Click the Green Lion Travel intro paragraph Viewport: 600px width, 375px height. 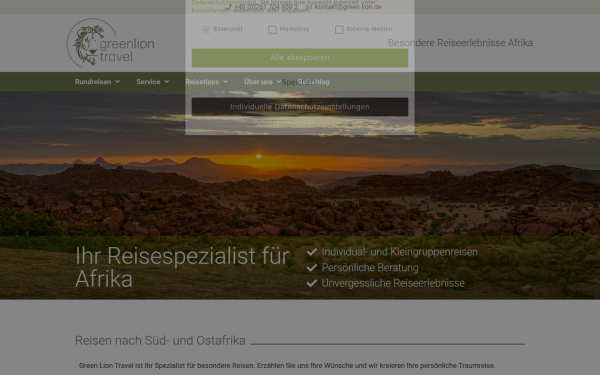pos(287,365)
